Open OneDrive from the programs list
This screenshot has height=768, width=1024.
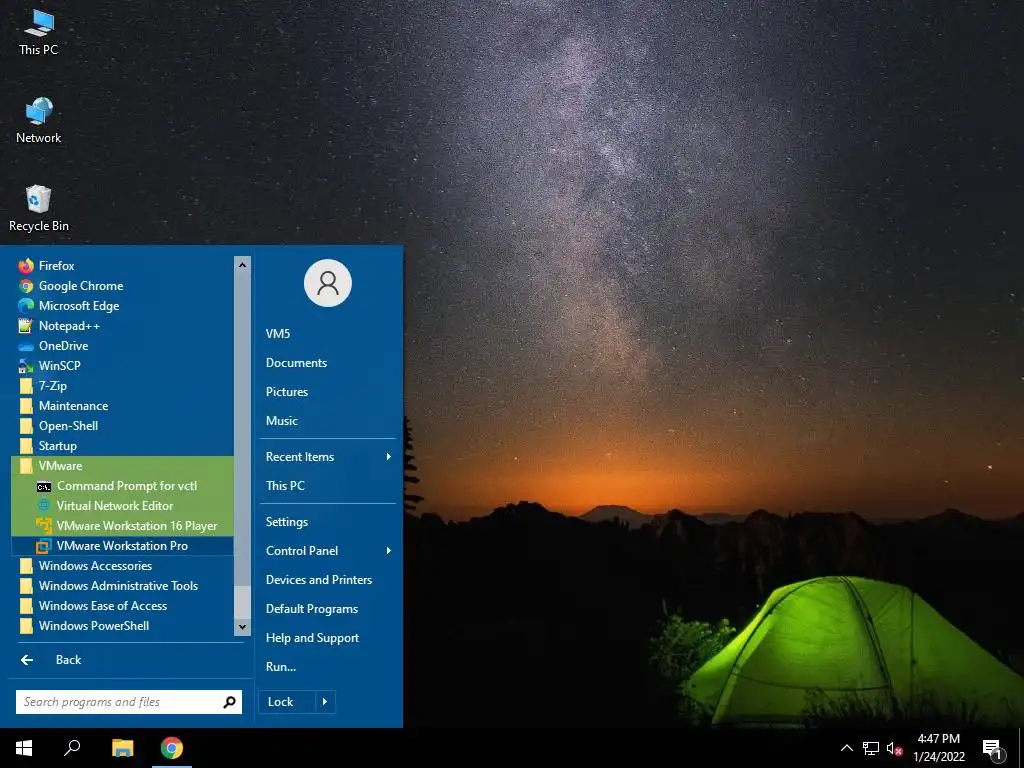point(122,346)
